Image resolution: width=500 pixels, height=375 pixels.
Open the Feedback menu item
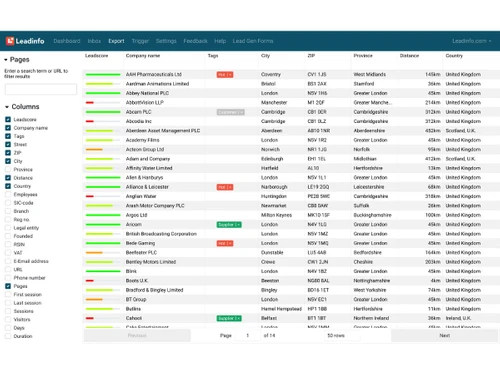pyautogui.click(x=195, y=41)
